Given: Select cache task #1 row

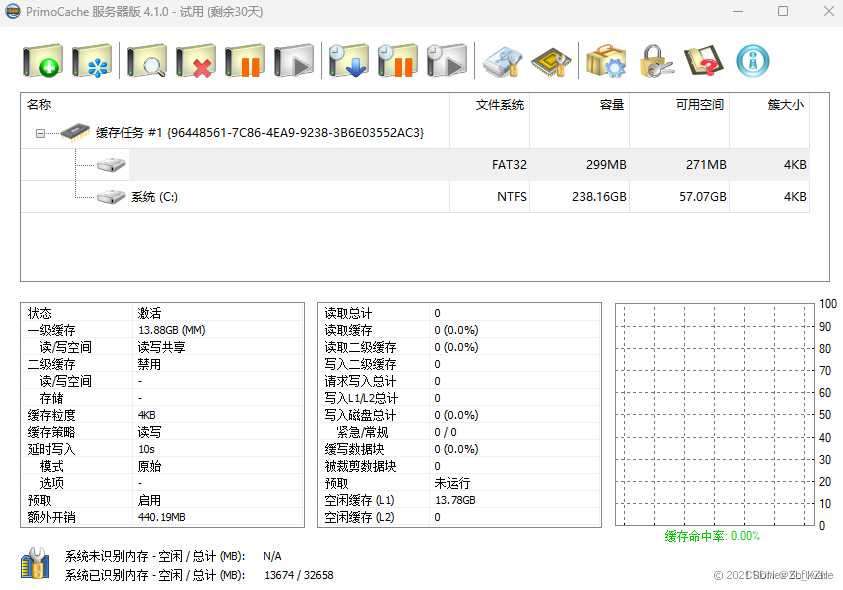Looking at the screenshot, I should point(415,132).
